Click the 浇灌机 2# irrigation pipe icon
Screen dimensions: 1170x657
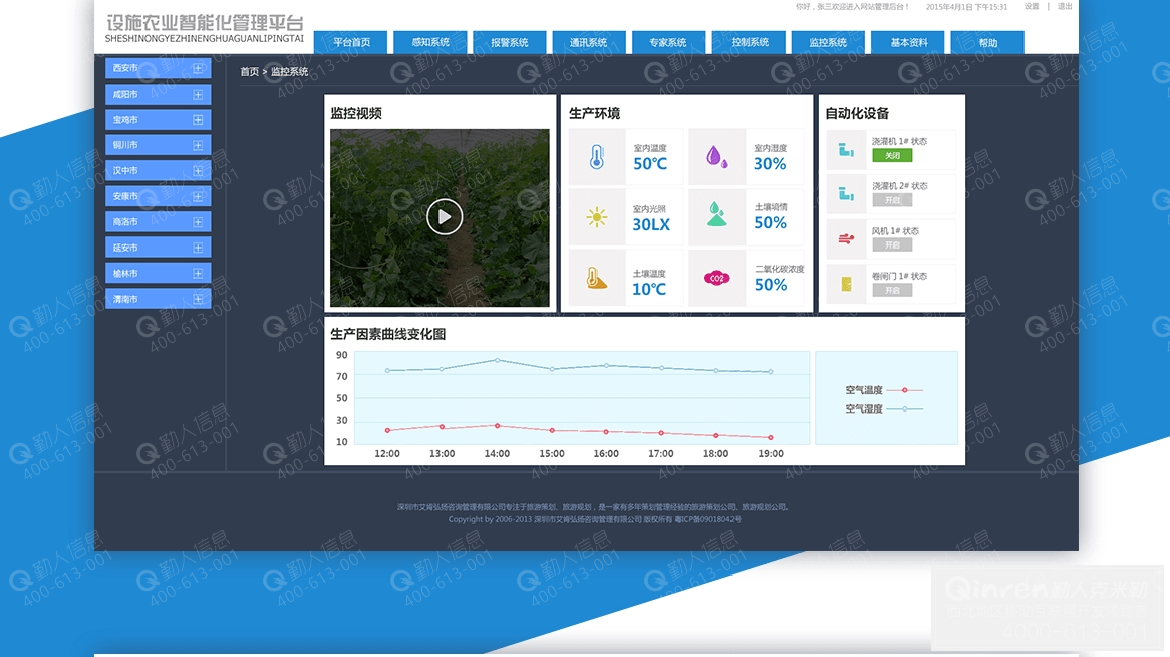846,194
